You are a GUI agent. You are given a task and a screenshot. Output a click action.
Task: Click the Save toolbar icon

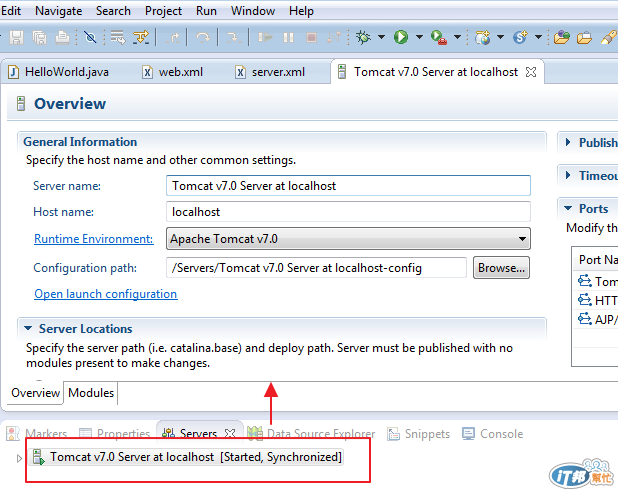(16, 37)
